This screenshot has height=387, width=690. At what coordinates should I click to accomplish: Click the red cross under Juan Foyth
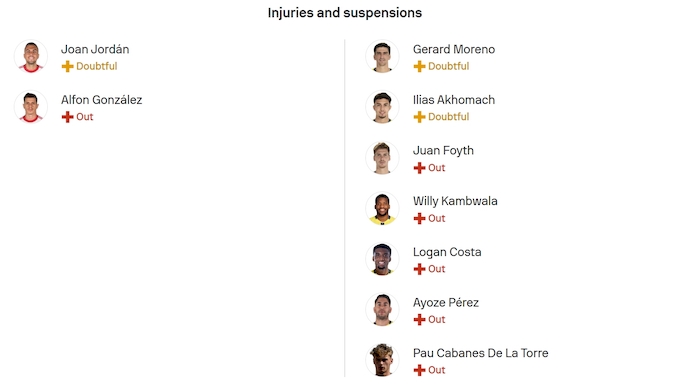point(419,168)
